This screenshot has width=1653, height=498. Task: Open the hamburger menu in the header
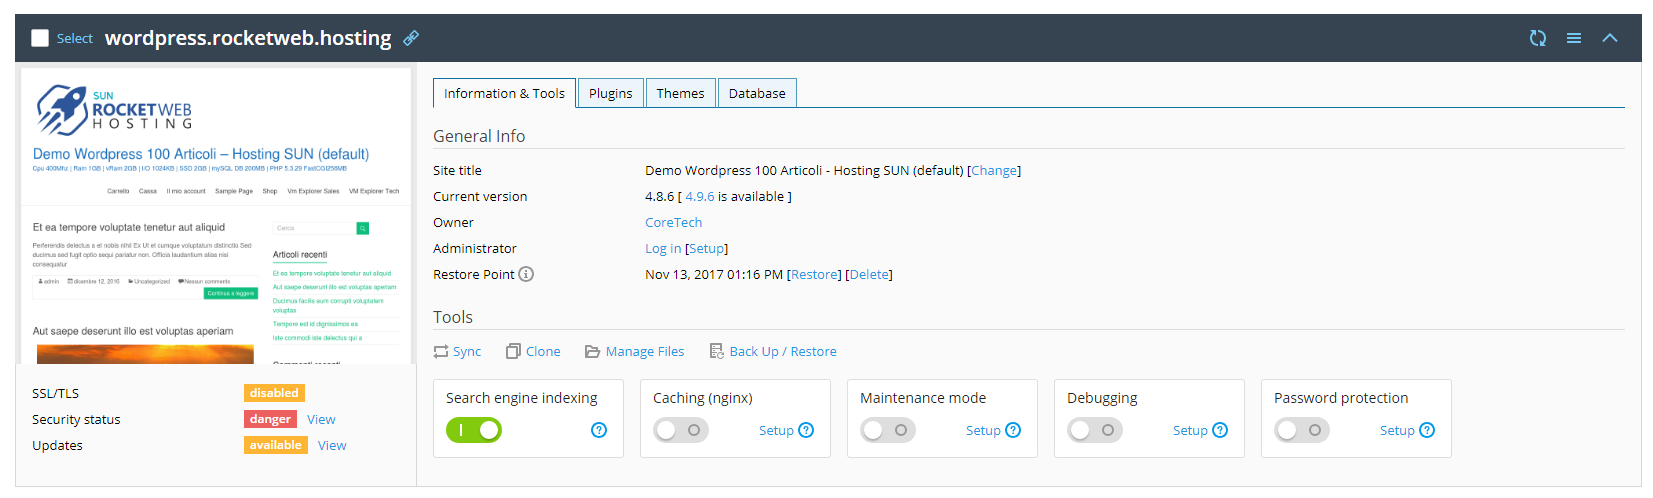click(x=1573, y=38)
